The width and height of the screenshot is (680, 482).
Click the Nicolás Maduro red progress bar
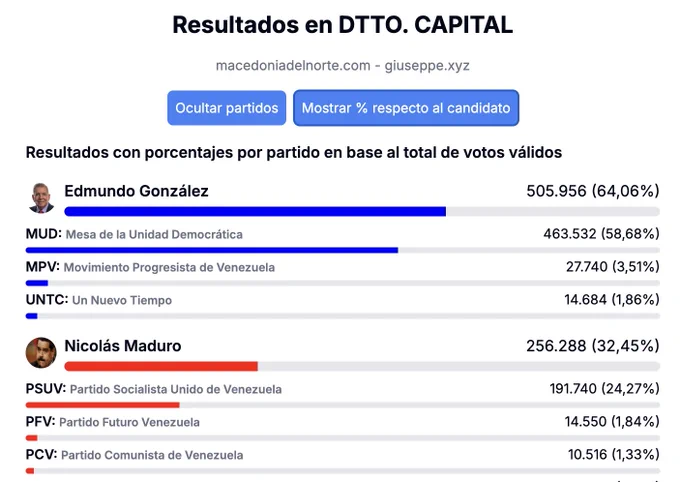362,367
